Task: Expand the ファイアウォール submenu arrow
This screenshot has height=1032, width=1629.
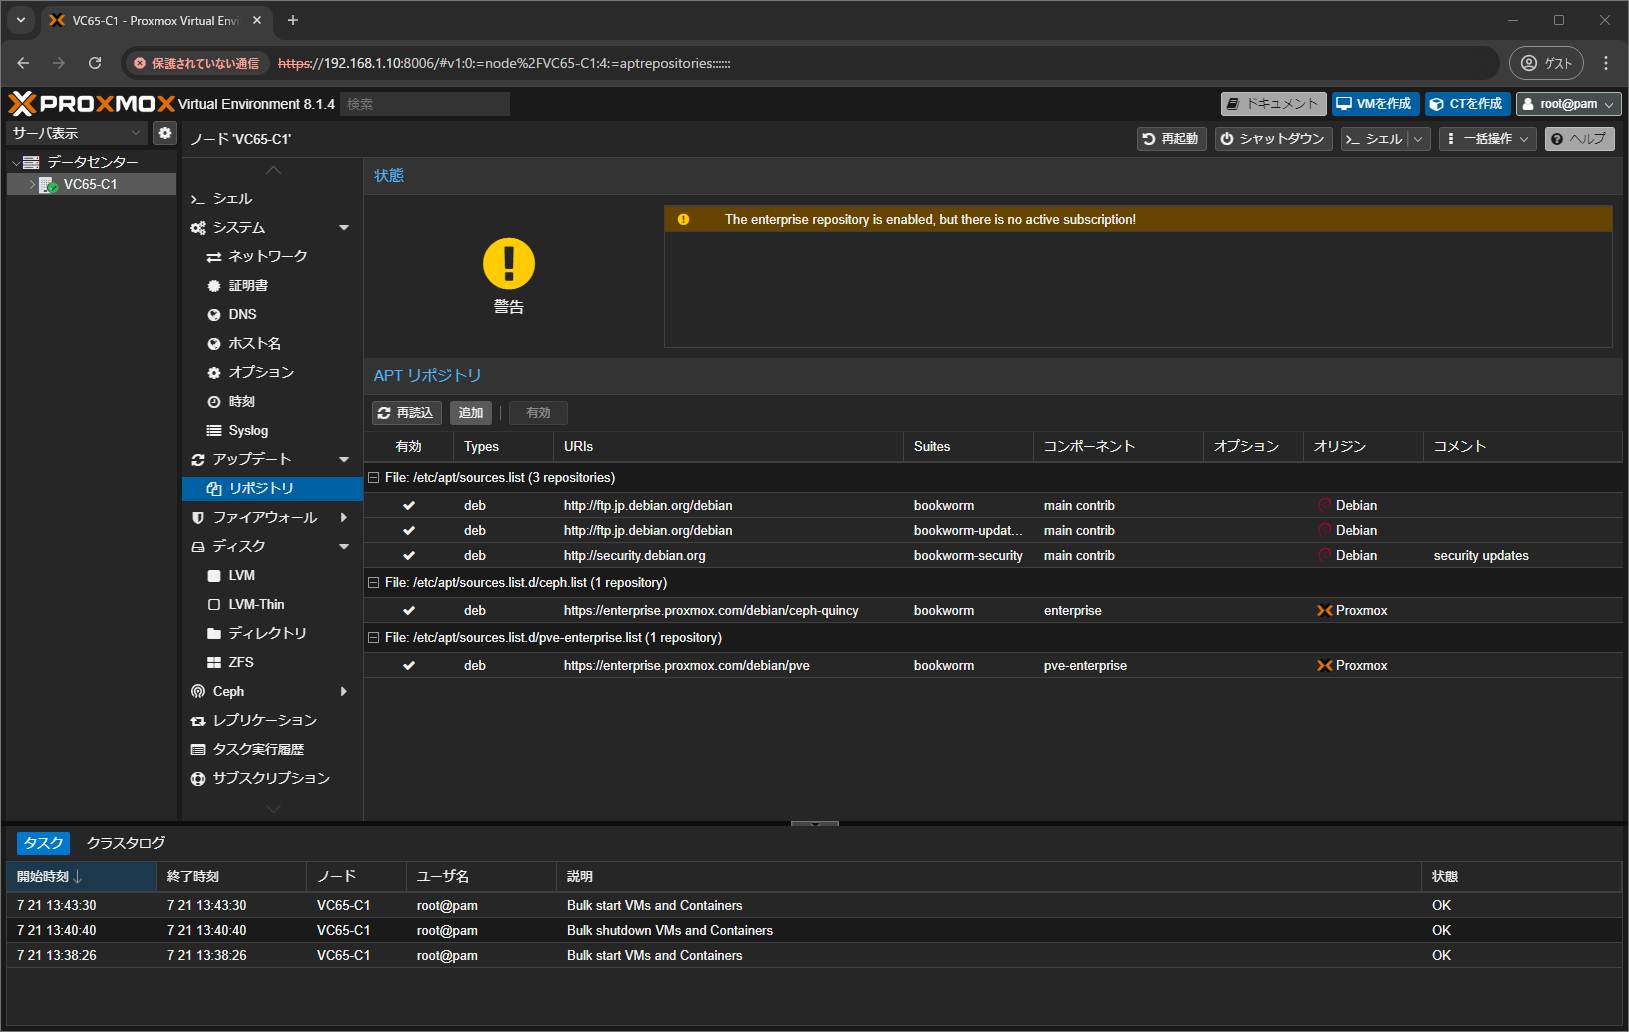Action: pyautogui.click(x=344, y=518)
